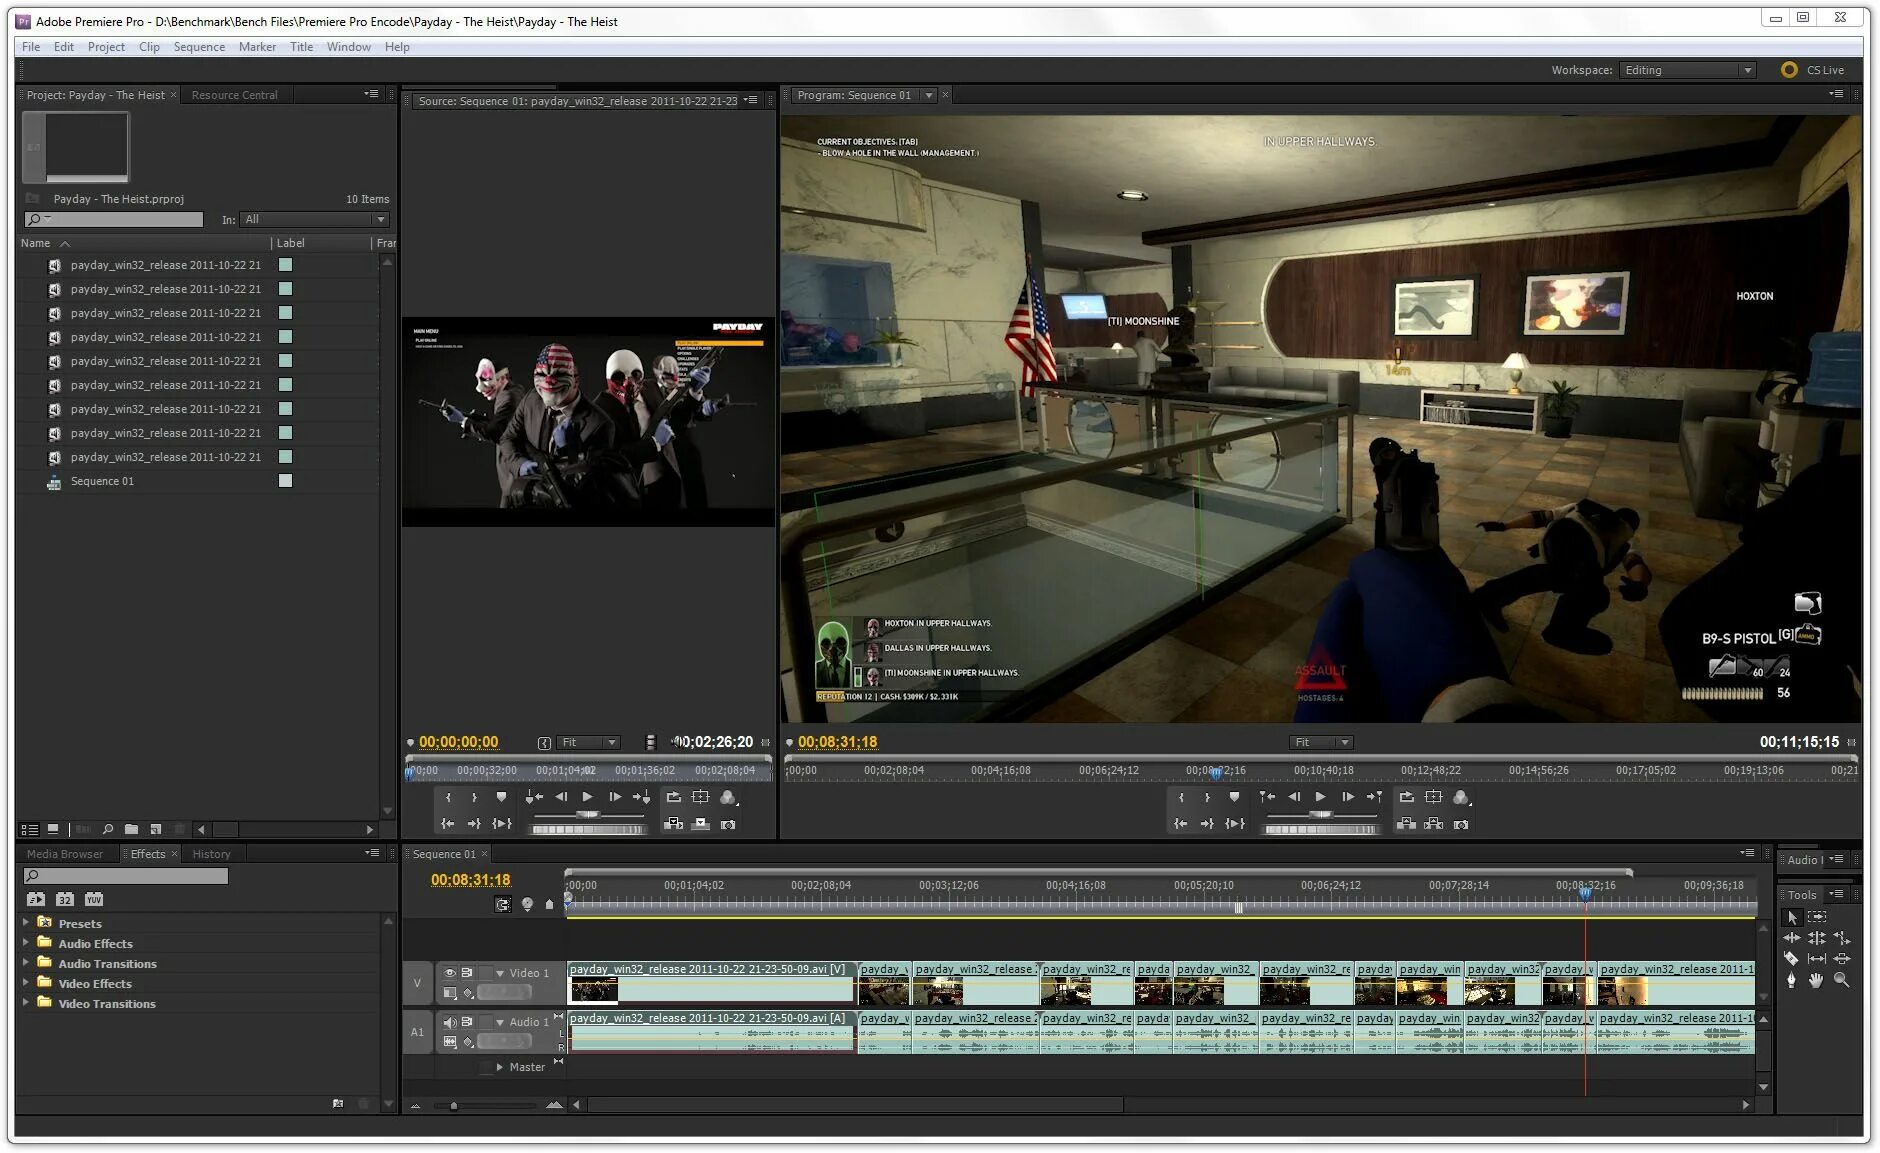Open Find icon in Project panel footer
The image size is (1880, 1153).
click(x=107, y=829)
